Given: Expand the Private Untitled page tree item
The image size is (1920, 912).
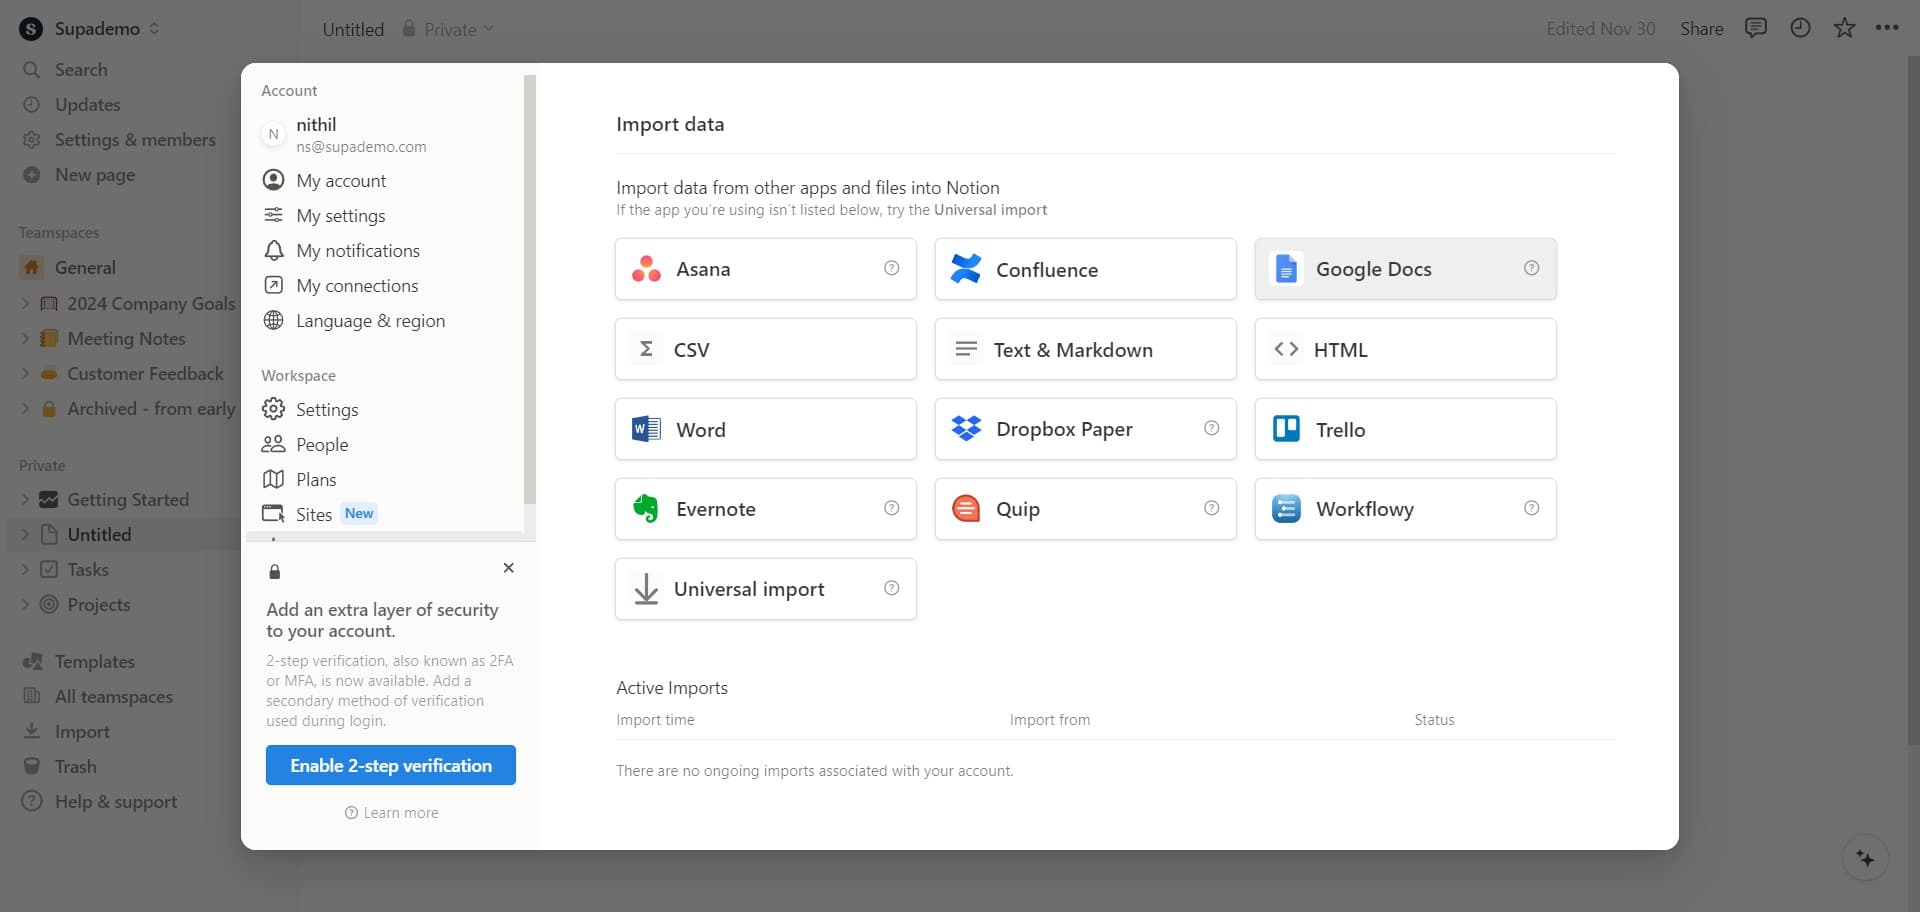Looking at the screenshot, I should [x=25, y=534].
